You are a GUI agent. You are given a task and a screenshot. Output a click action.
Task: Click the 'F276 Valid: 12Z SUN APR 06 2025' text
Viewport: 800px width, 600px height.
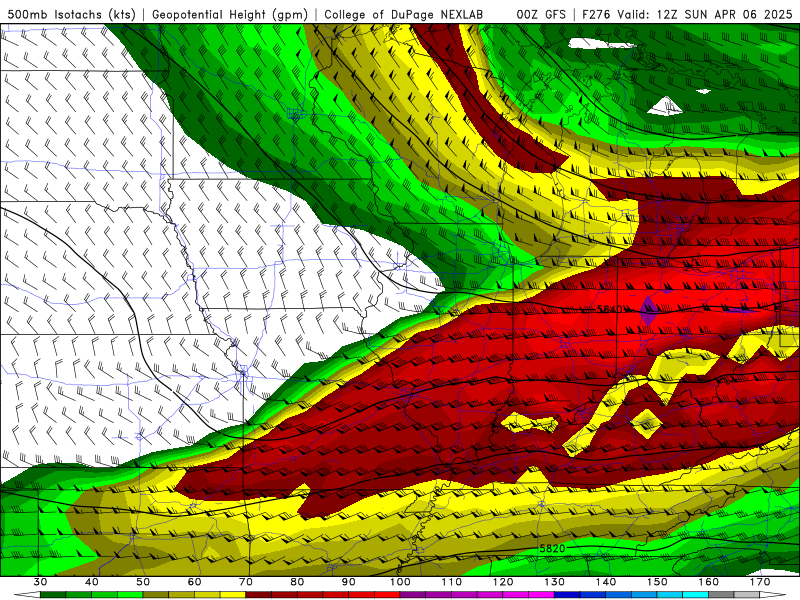(687, 14)
